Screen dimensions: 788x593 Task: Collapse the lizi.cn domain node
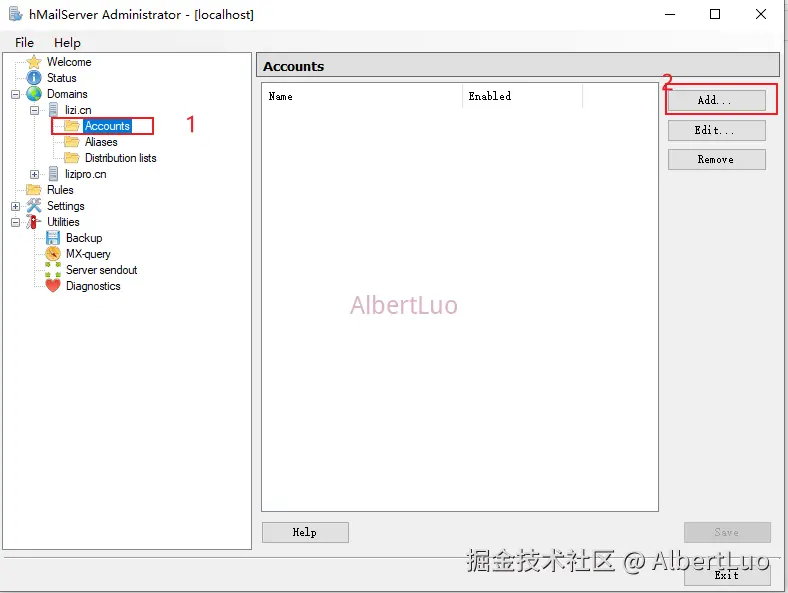34,110
